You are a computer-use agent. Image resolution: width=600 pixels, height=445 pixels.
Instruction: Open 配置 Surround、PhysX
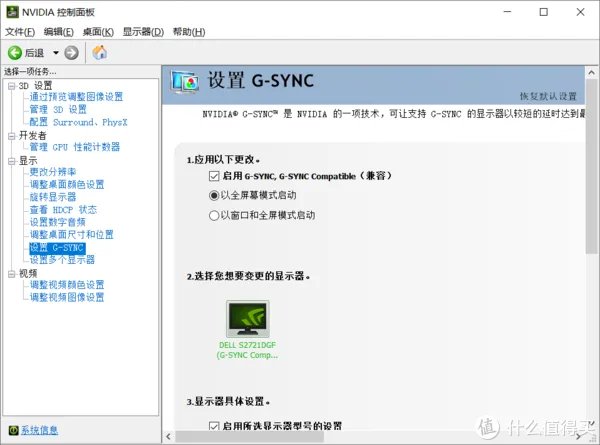(x=78, y=122)
